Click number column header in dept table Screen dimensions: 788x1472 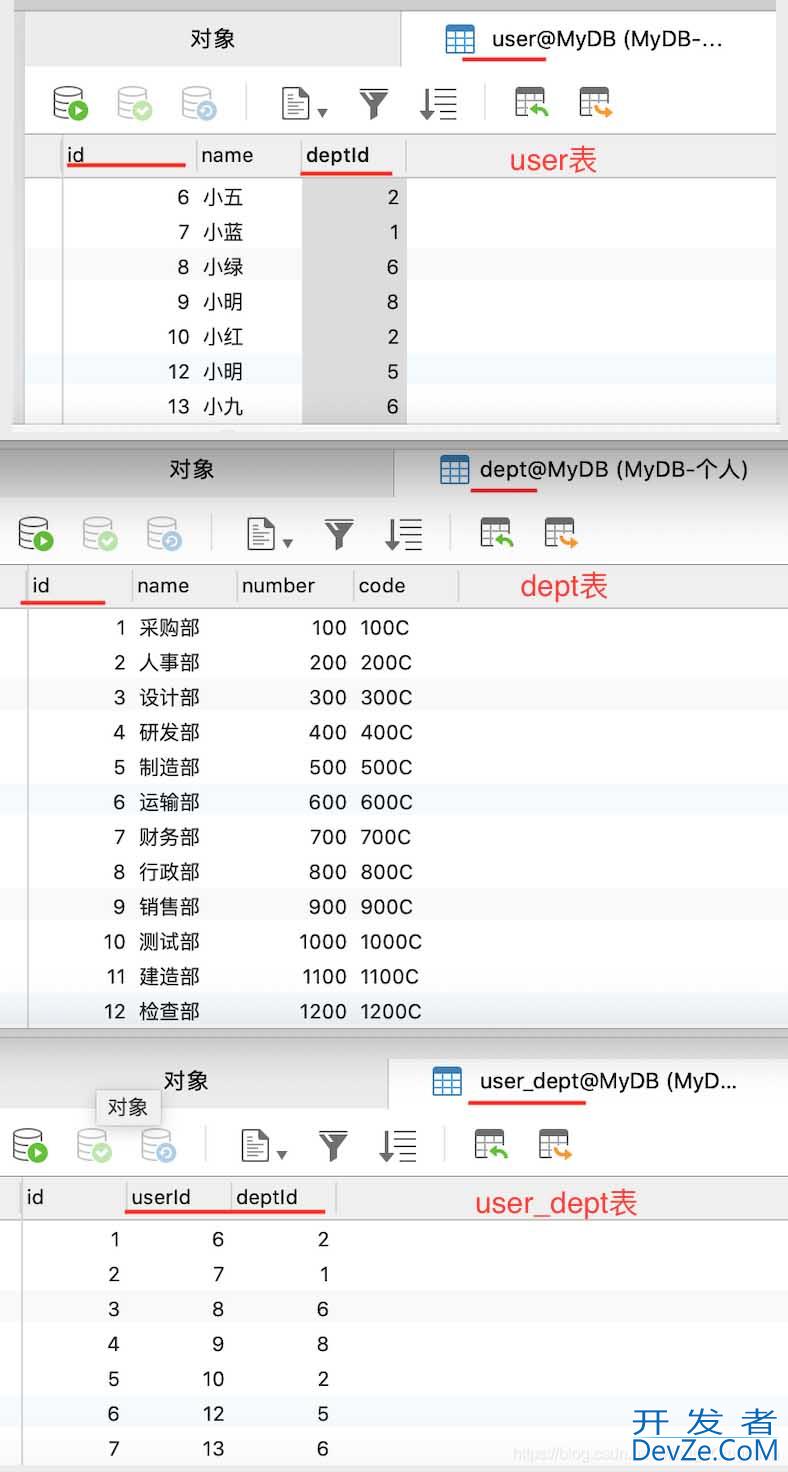295,586
